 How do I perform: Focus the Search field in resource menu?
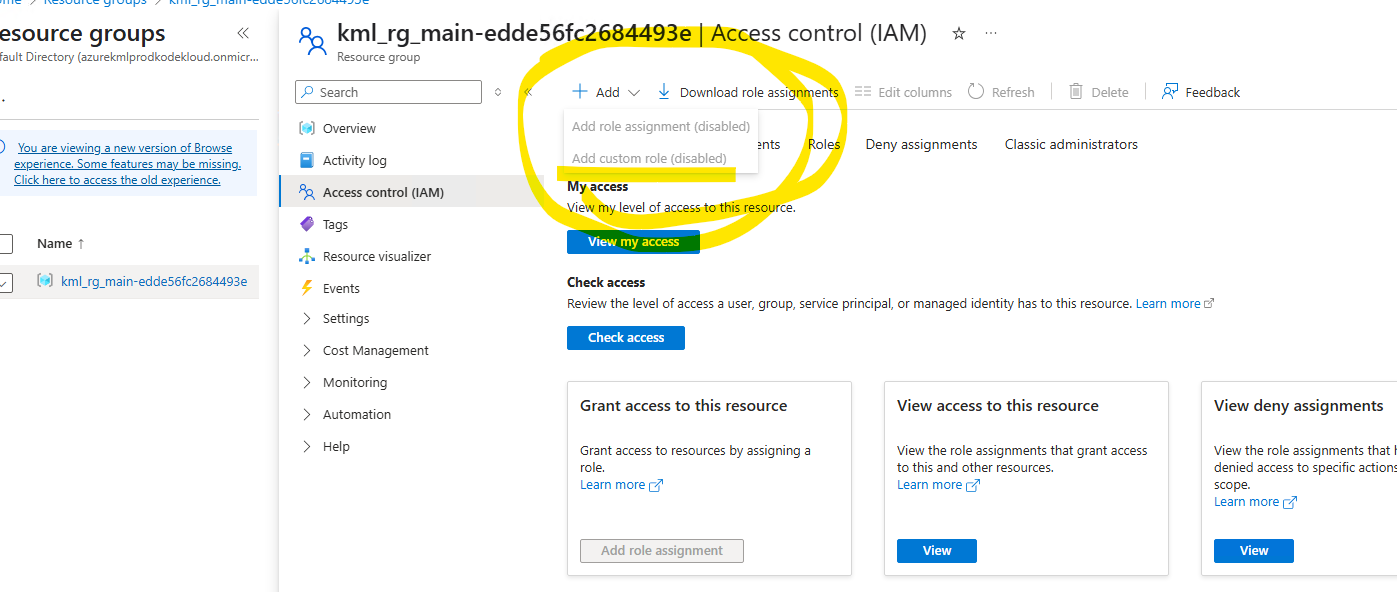tap(388, 92)
